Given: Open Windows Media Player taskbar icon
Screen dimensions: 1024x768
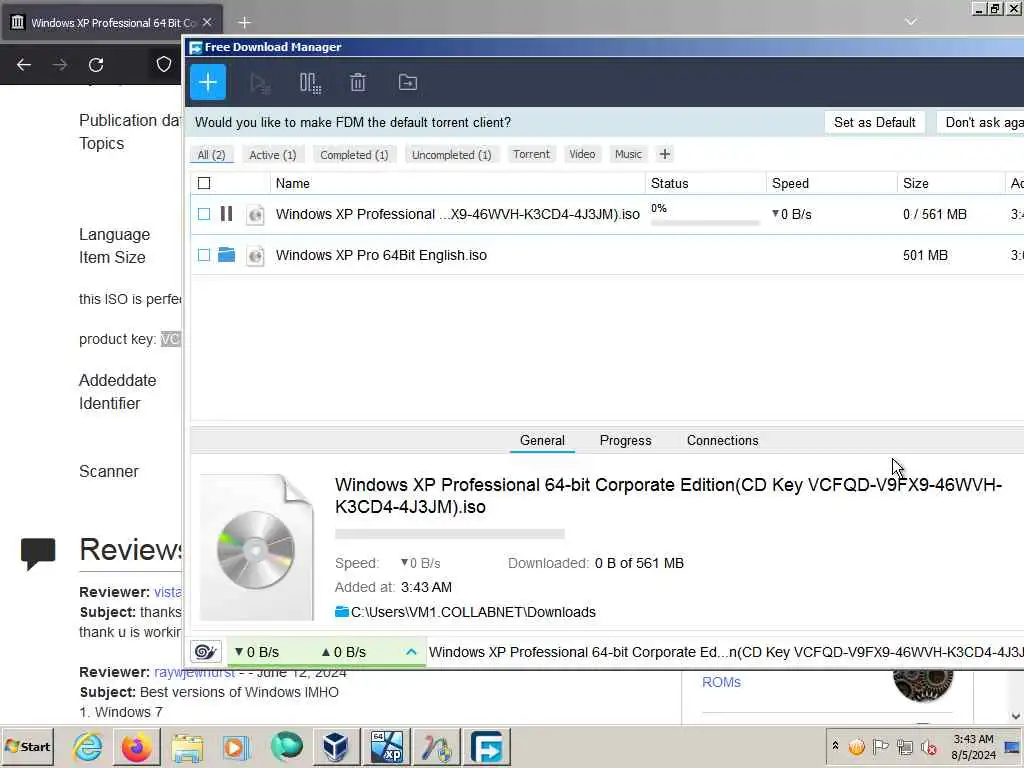Looking at the screenshot, I should point(236,746).
